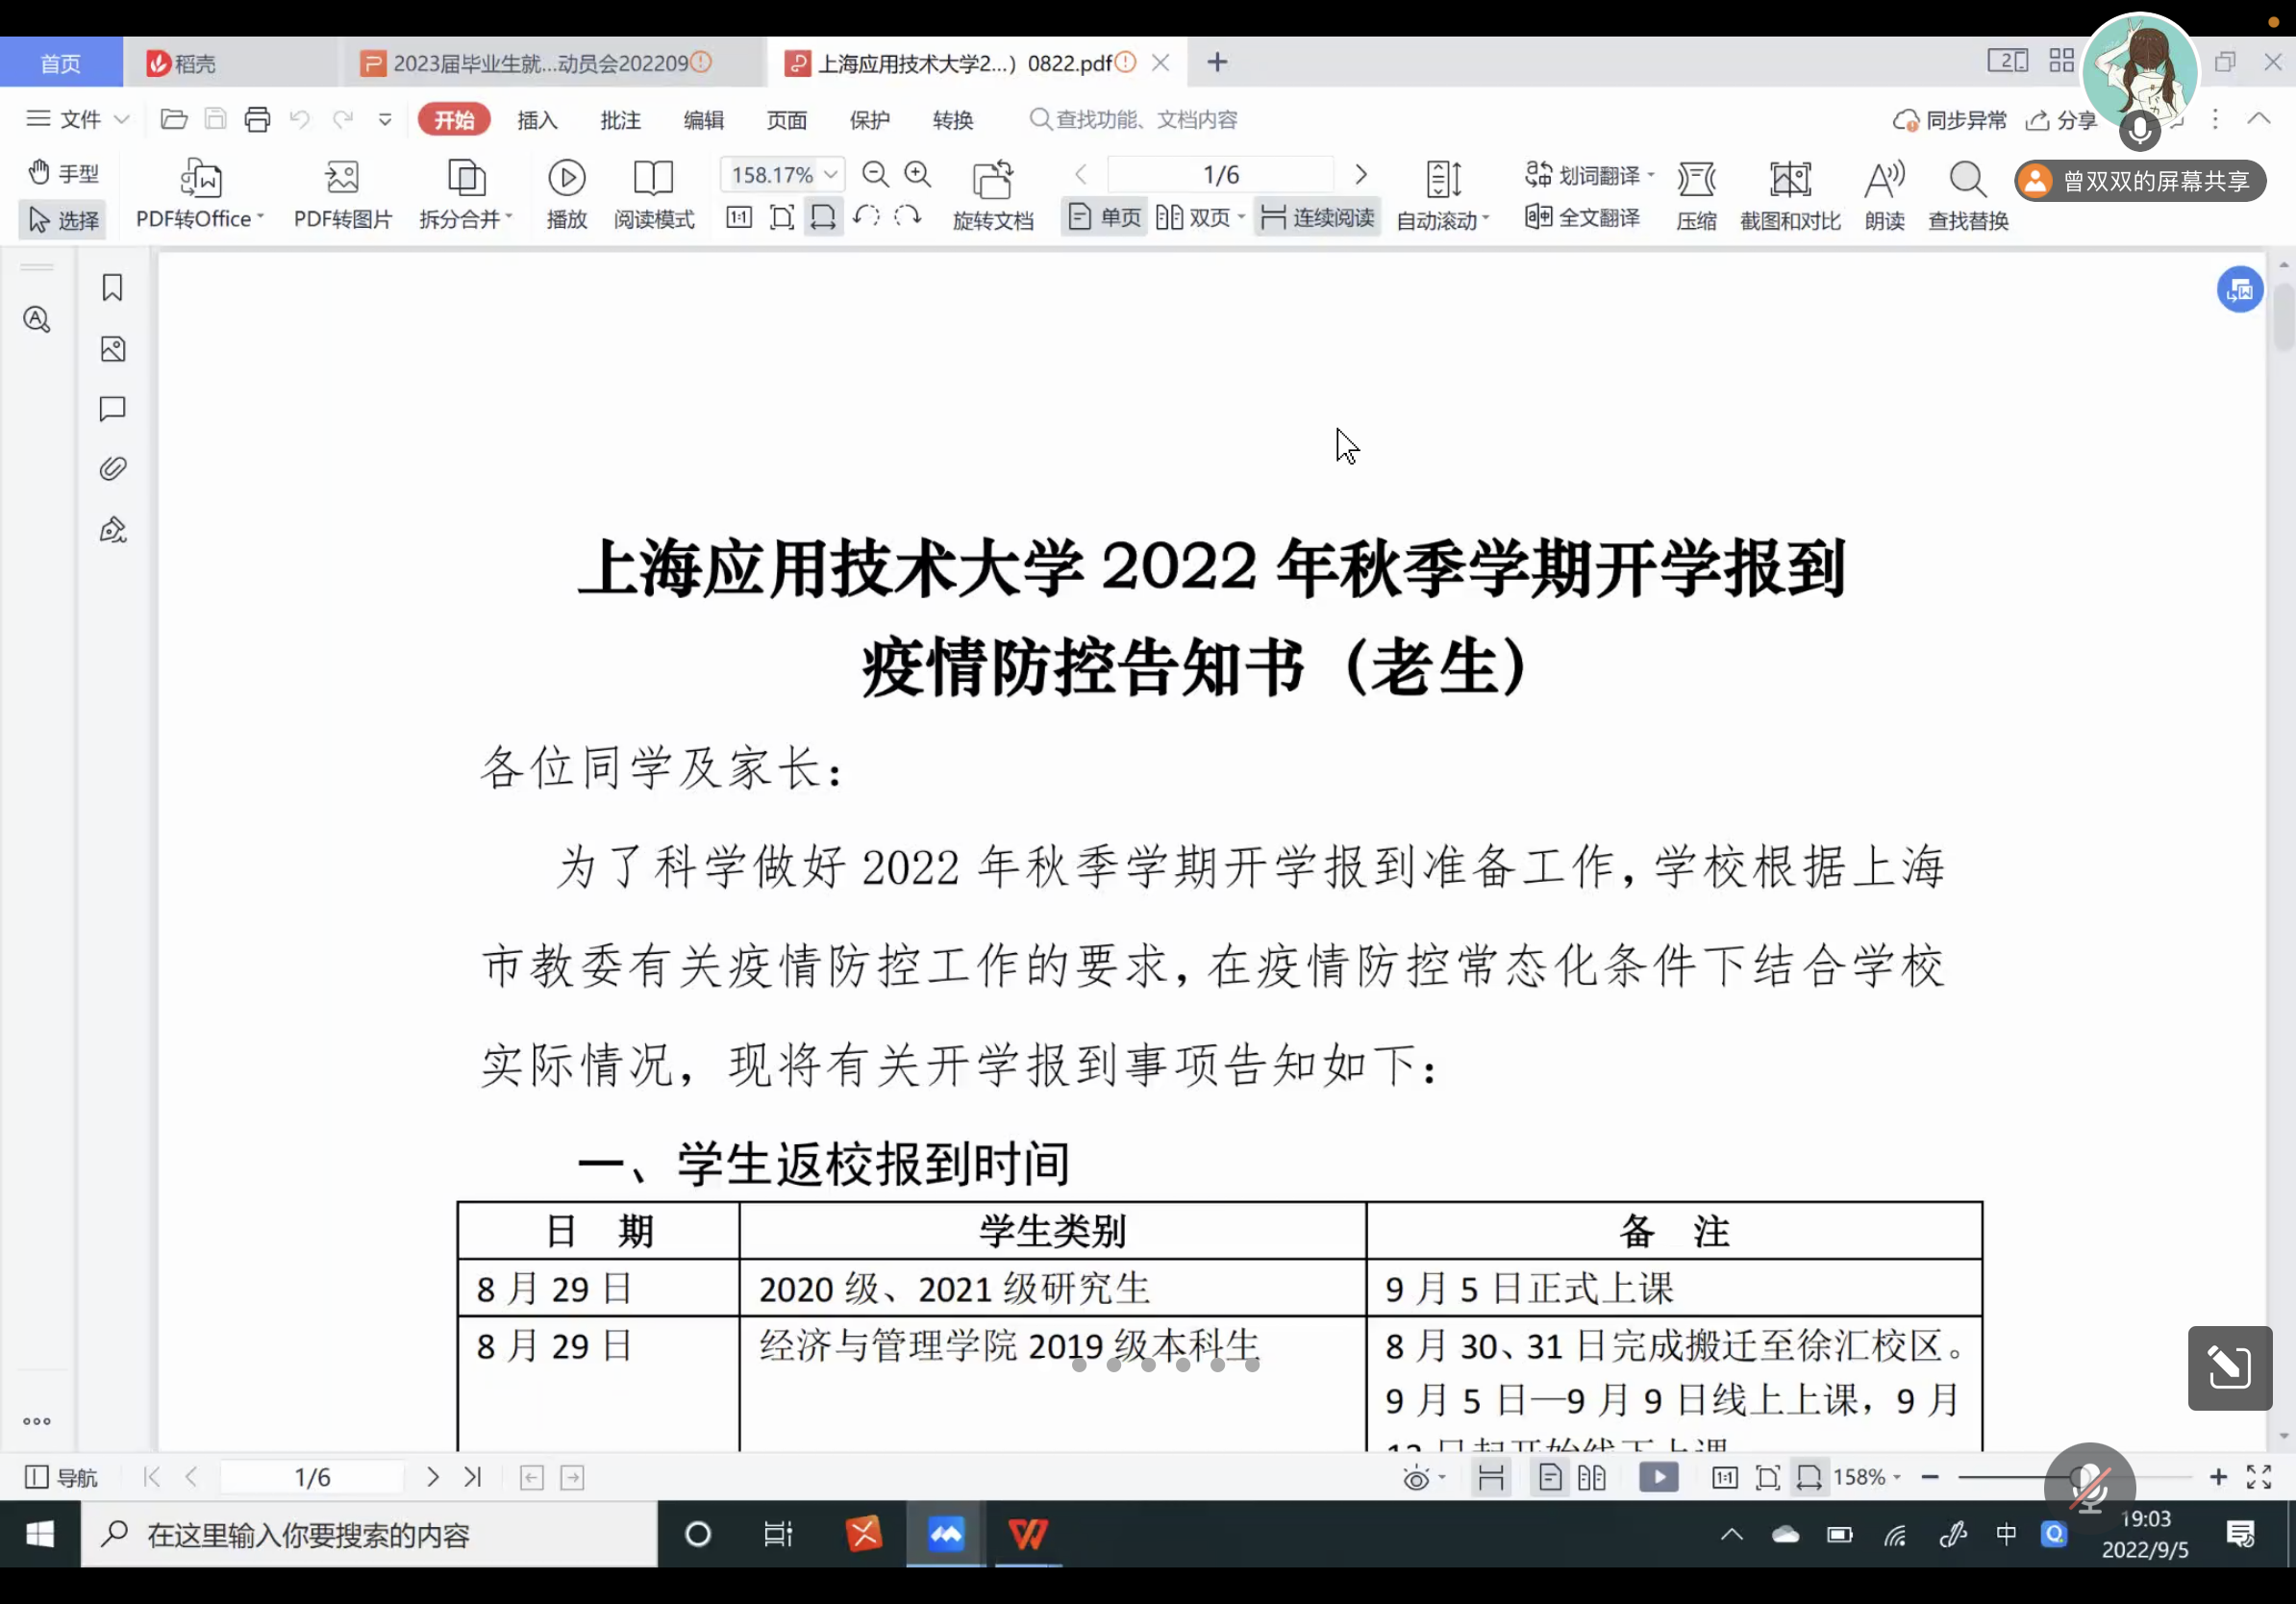Start 朗读 read aloud
Screen dimensions: 2296x1604
(x=1884, y=195)
